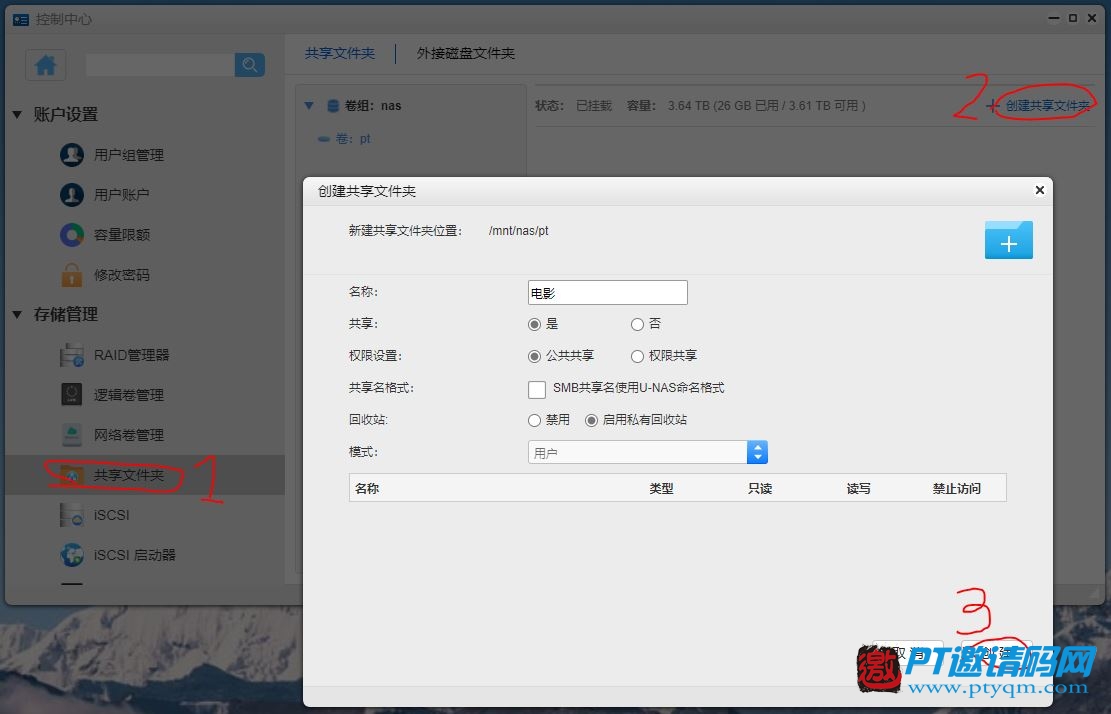Click the 禁止访问 column header
Viewport: 1111px width, 714px height.
pyautogui.click(x=957, y=488)
